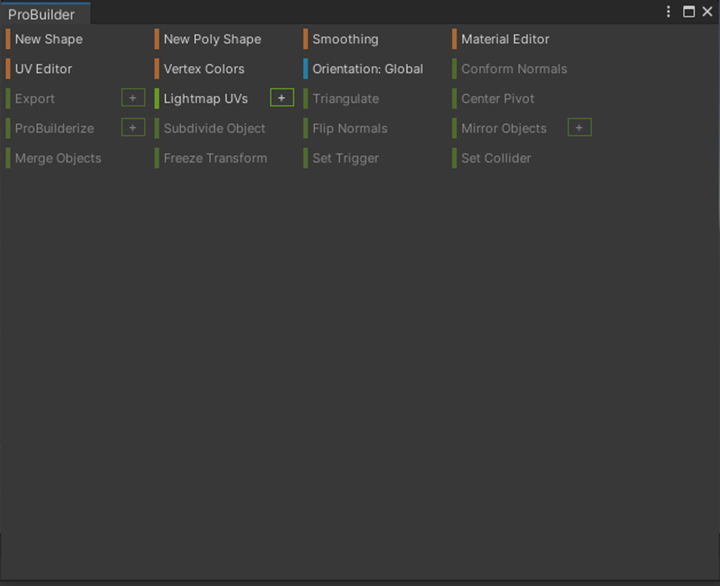The image size is (720, 586).
Task: Click Triangulate action
Action: (345, 99)
